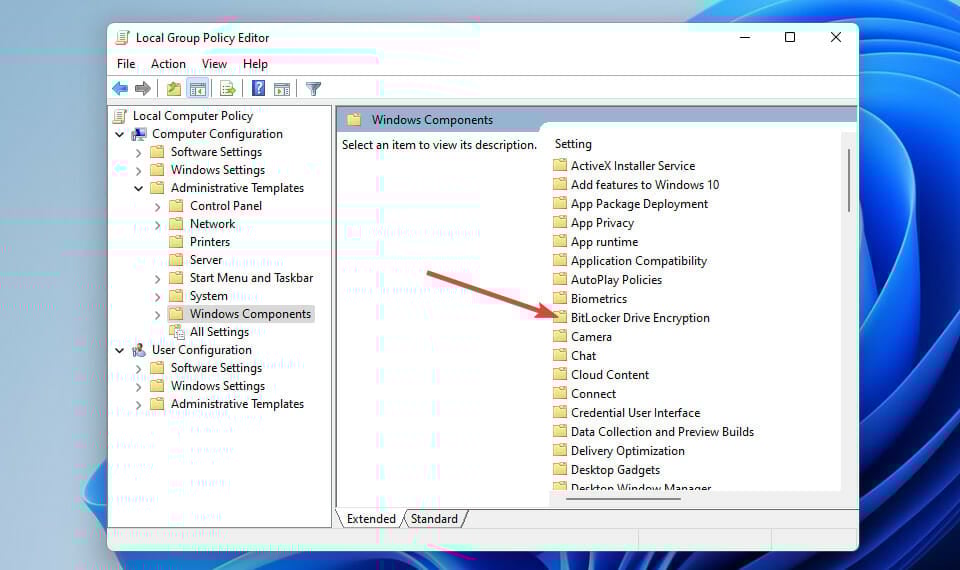This screenshot has width=960, height=570.
Task: Click the Connect folder icon
Action: [560, 392]
